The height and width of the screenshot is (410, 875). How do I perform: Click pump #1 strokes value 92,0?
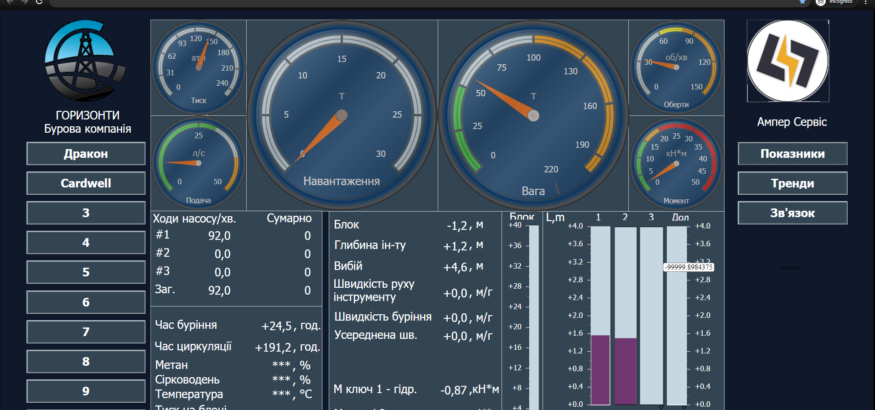(219, 236)
